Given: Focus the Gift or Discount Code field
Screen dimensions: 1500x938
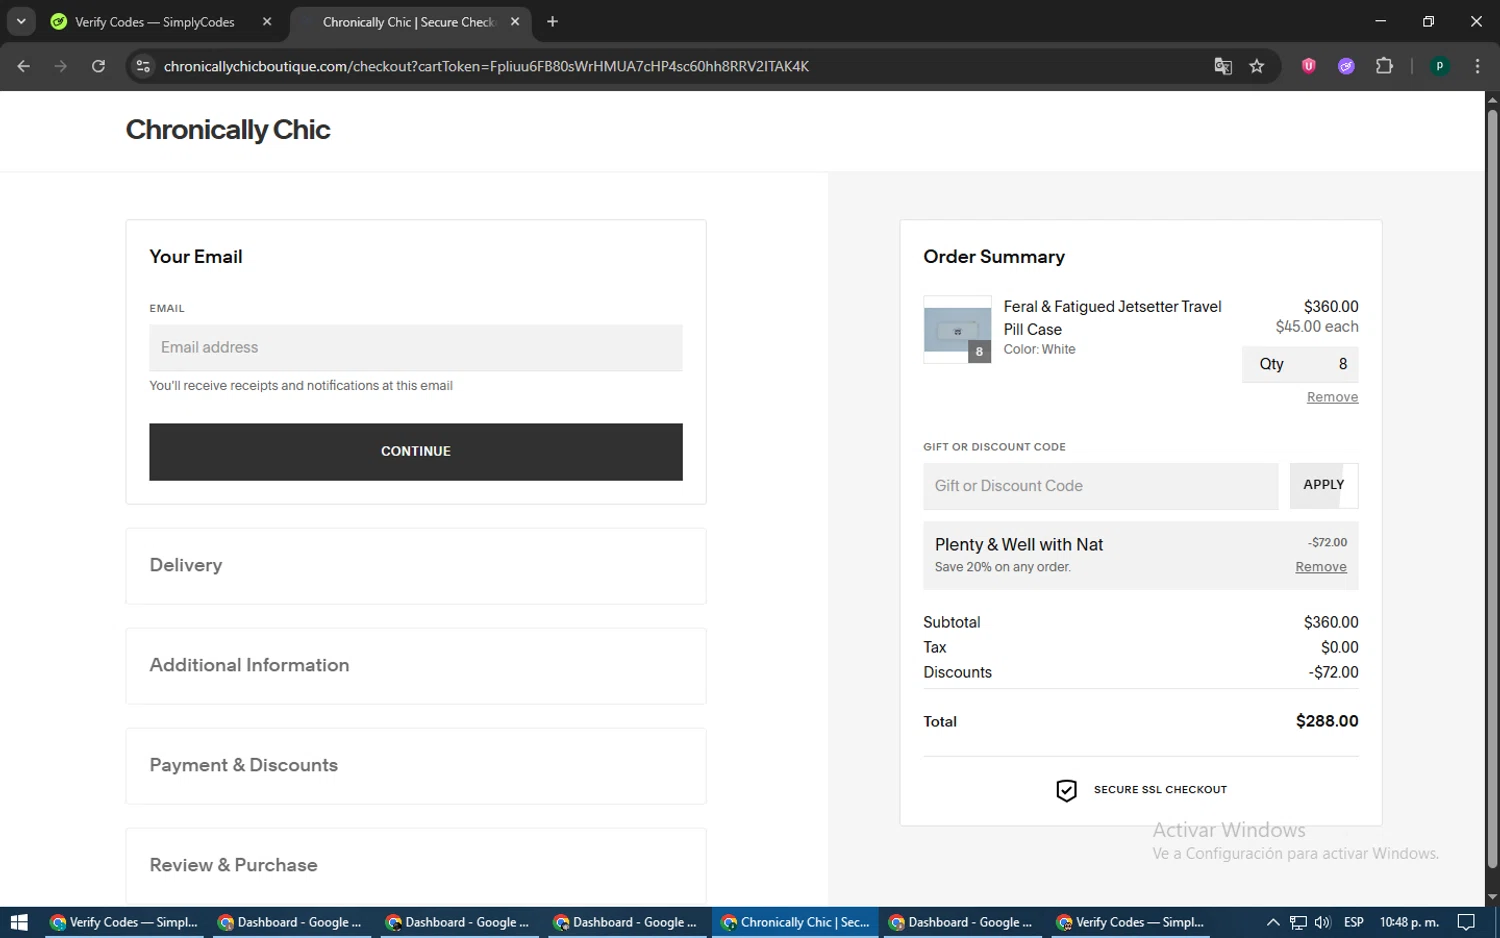Looking at the screenshot, I should (1100, 486).
